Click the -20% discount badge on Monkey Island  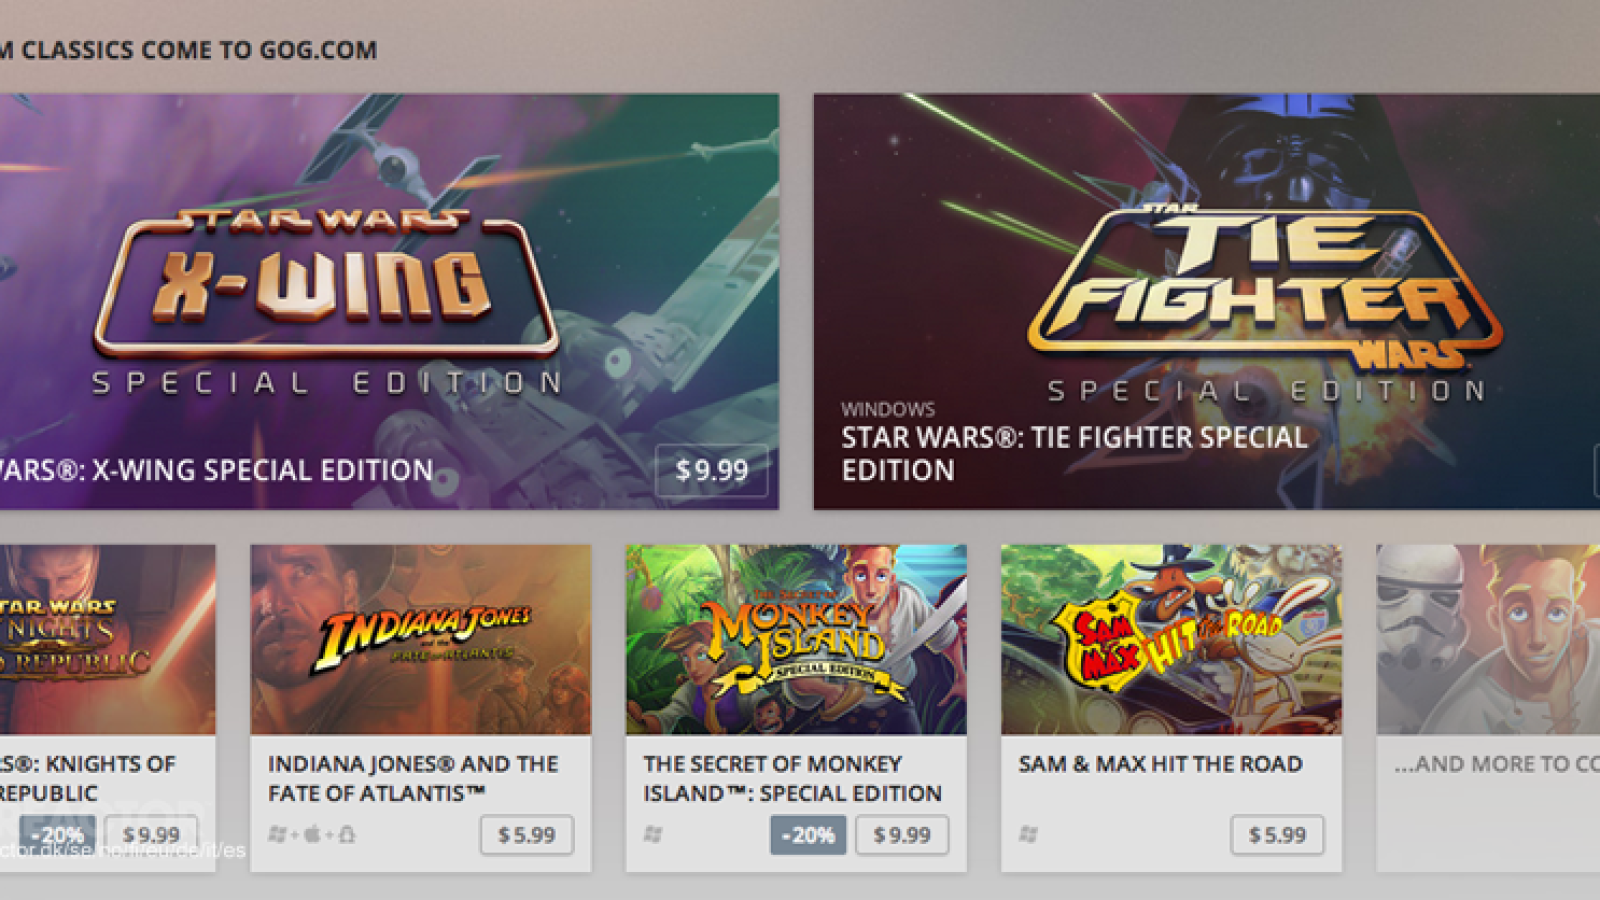[x=808, y=835]
